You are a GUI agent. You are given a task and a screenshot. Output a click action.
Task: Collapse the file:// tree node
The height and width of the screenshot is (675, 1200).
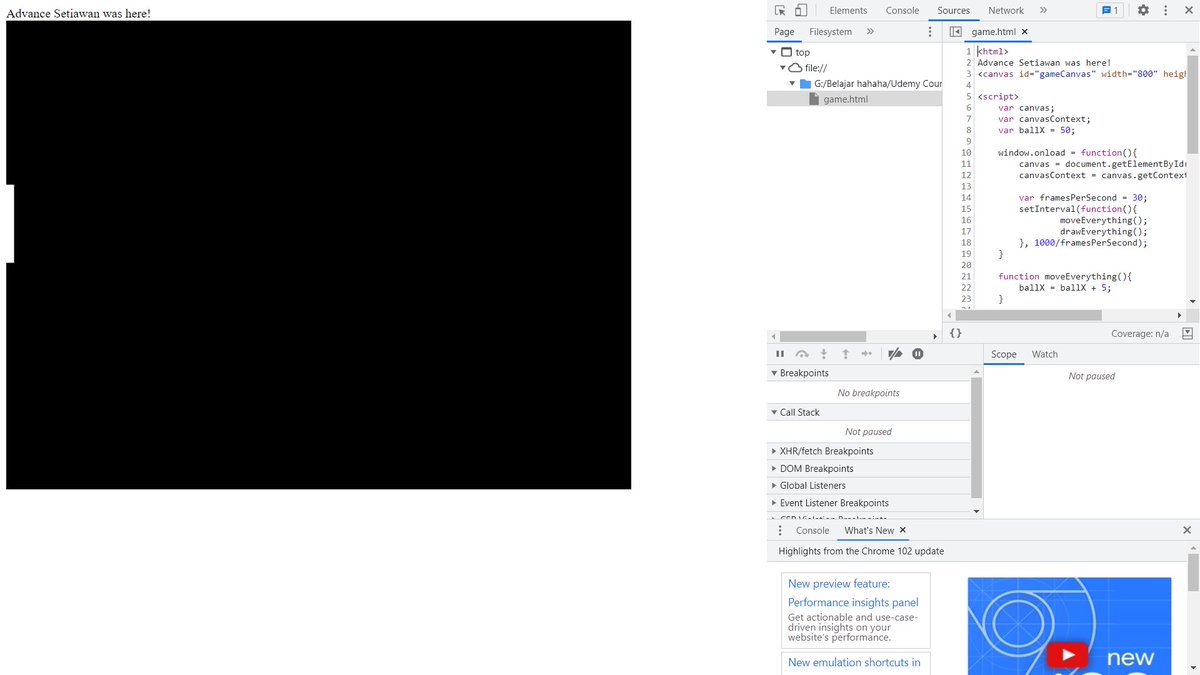pyautogui.click(x=783, y=68)
